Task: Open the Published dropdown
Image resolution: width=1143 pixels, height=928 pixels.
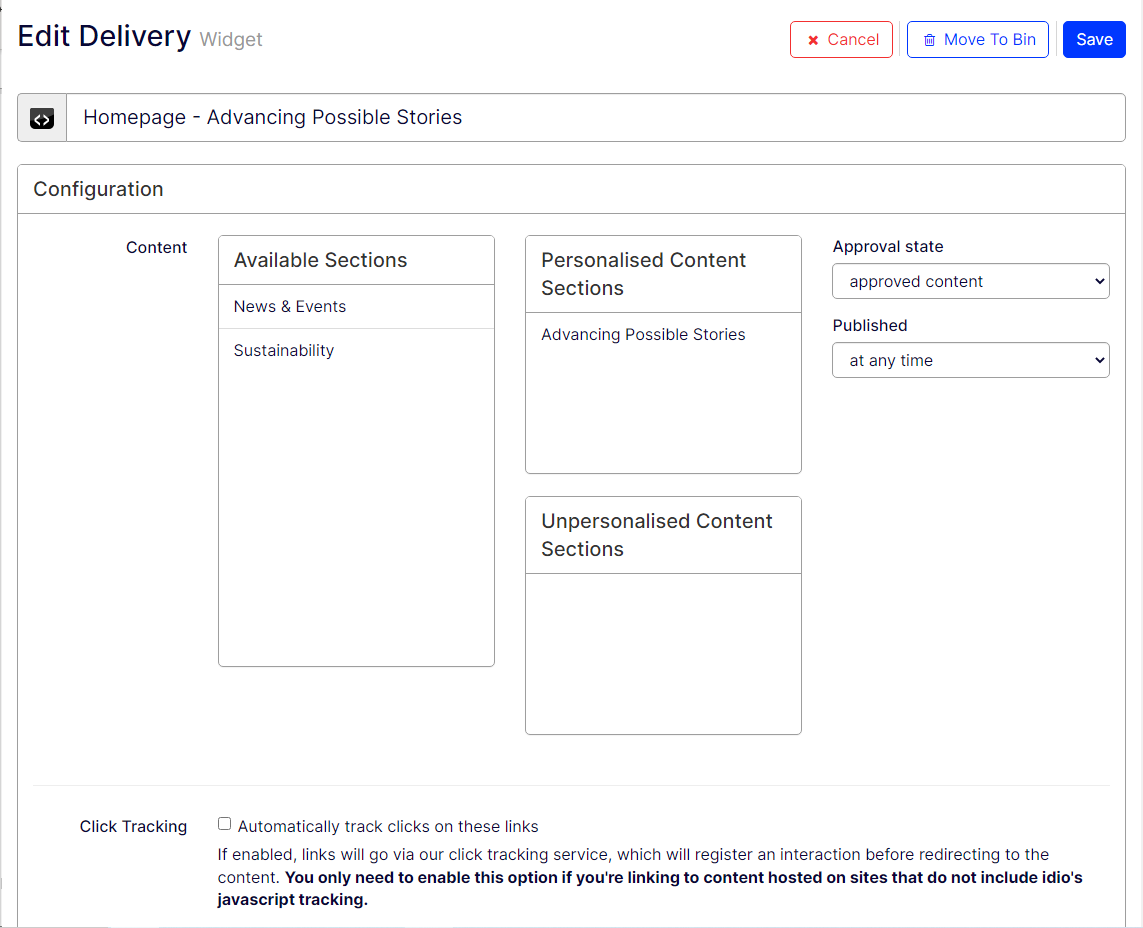Action: tap(970, 361)
